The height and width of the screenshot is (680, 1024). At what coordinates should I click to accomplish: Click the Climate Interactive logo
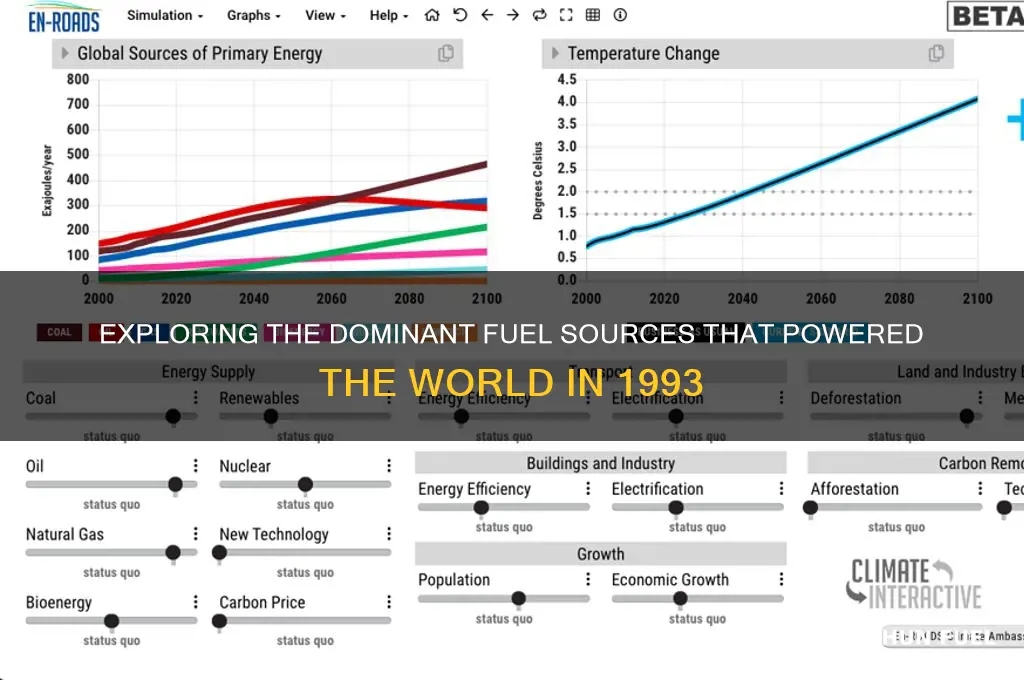click(913, 583)
